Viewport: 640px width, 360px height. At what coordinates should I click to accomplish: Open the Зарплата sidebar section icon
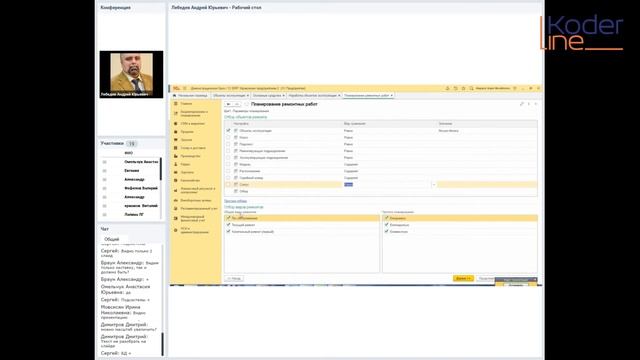pos(176,172)
